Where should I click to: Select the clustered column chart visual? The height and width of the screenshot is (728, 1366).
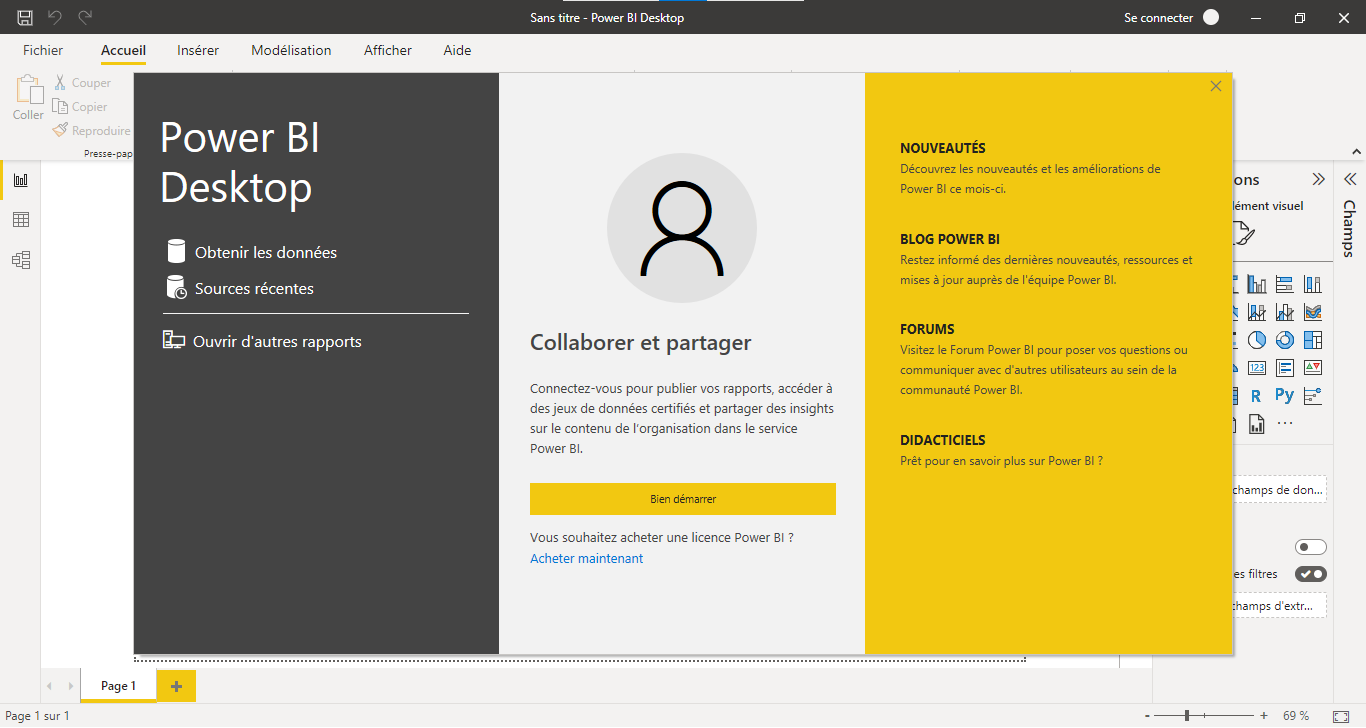pos(1257,285)
